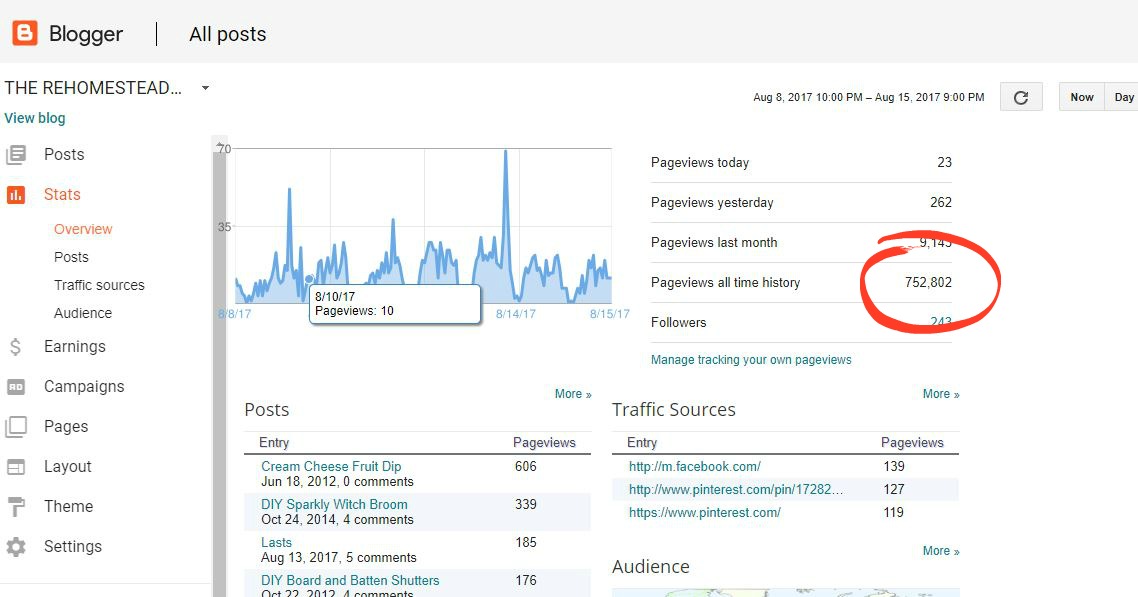1138x597 pixels.
Task: Click the Pageviews last month label
Action: coord(713,242)
